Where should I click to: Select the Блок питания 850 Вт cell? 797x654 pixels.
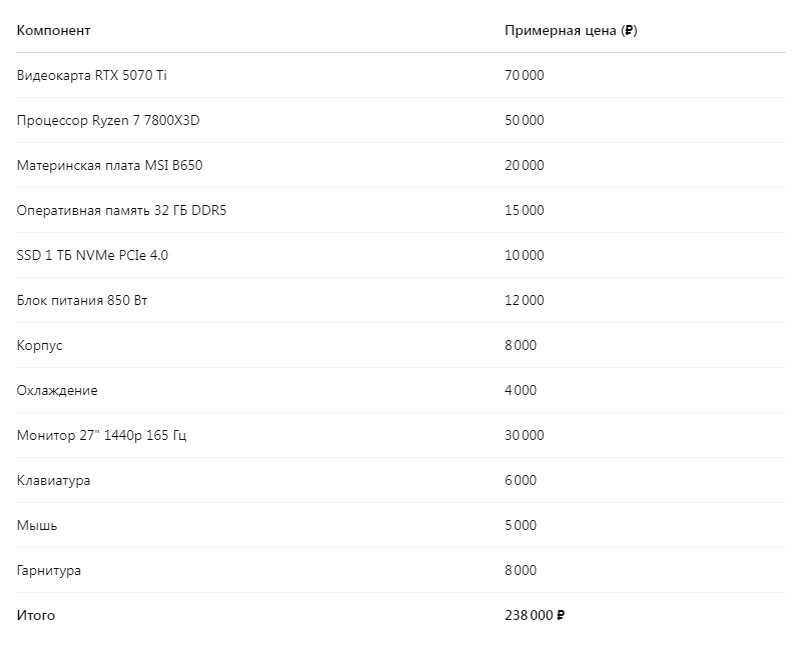[x=82, y=300]
